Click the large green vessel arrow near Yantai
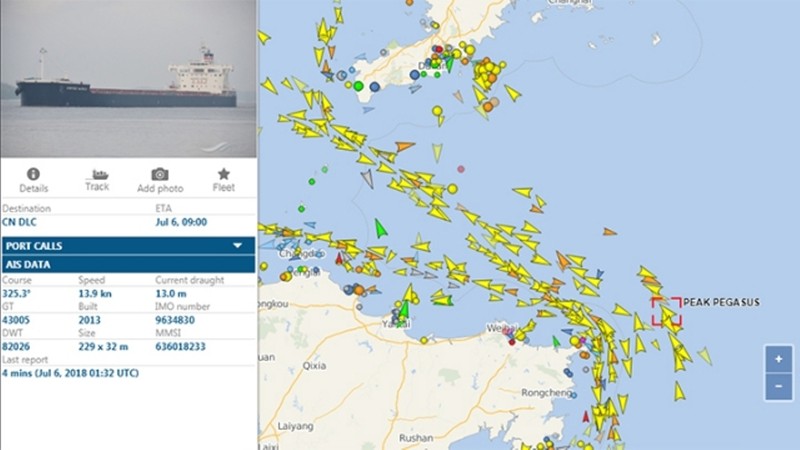Viewport: 800px width, 450px height. click(x=404, y=310)
